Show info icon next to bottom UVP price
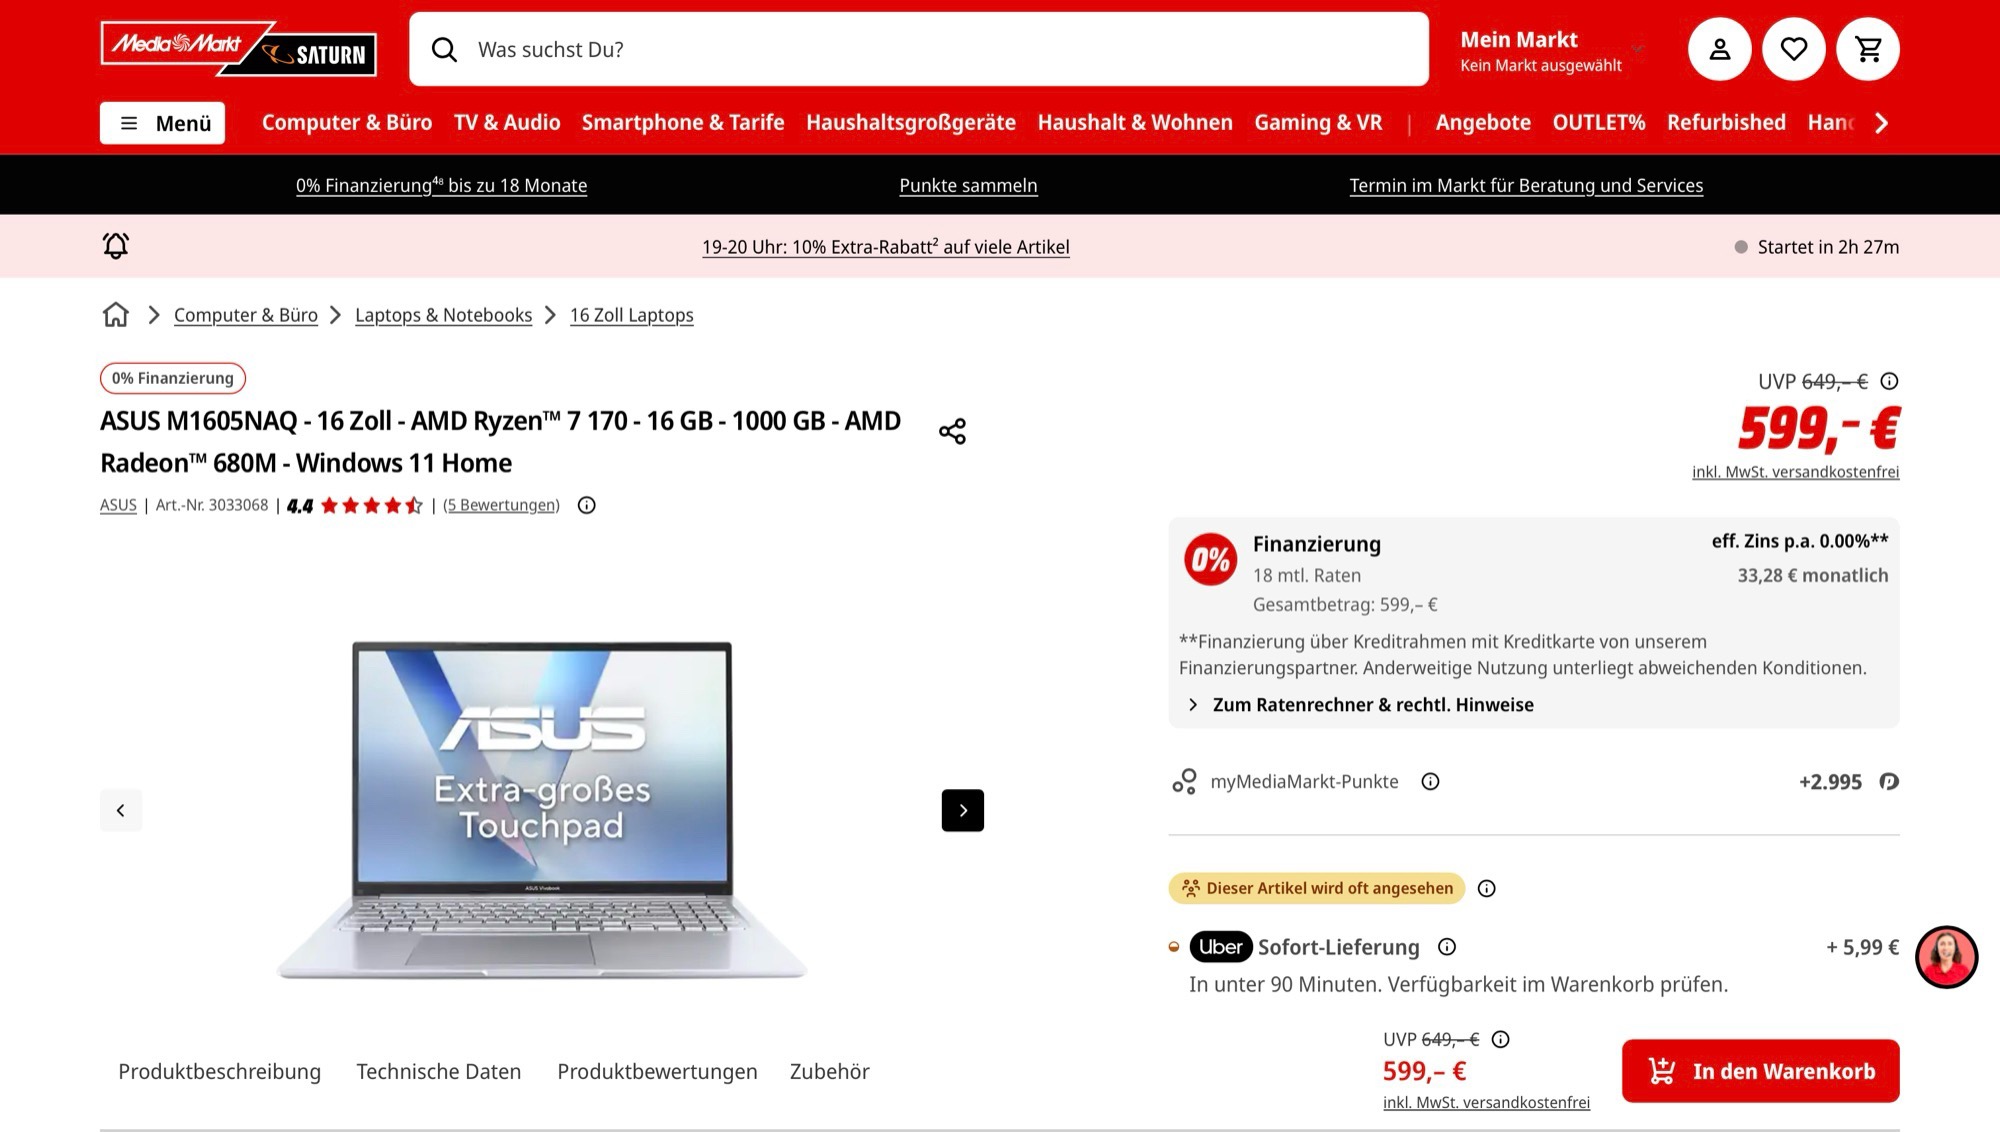Viewport: 2000px width, 1132px height. click(x=1501, y=1039)
